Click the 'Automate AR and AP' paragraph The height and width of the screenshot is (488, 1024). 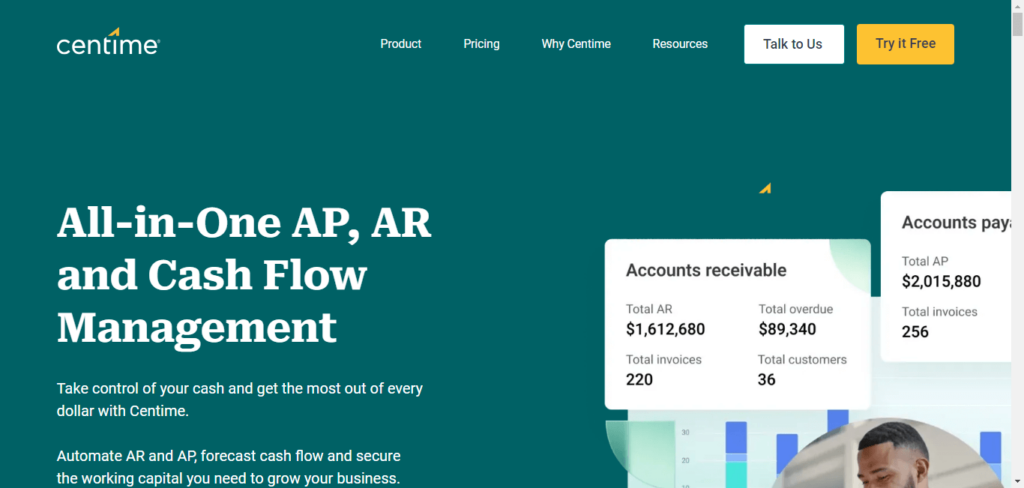229,466
